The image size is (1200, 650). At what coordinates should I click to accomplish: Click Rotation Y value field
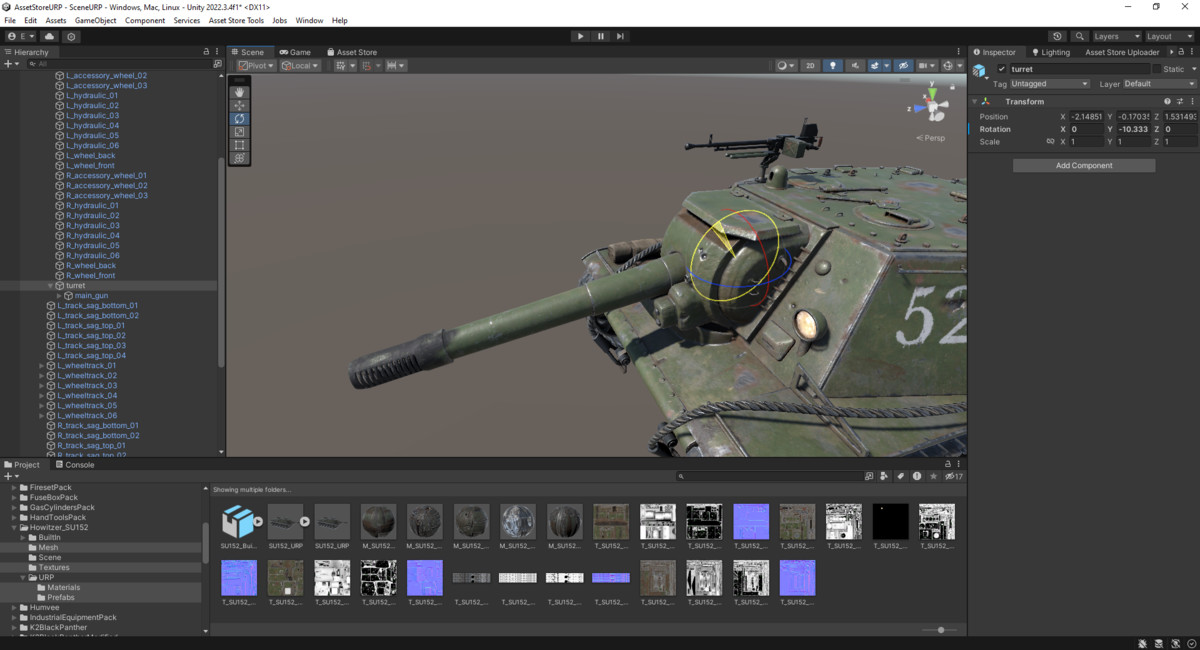tap(1133, 129)
